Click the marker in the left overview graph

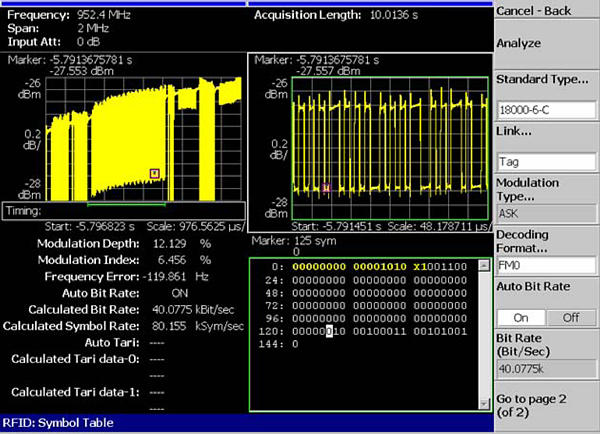(x=154, y=173)
